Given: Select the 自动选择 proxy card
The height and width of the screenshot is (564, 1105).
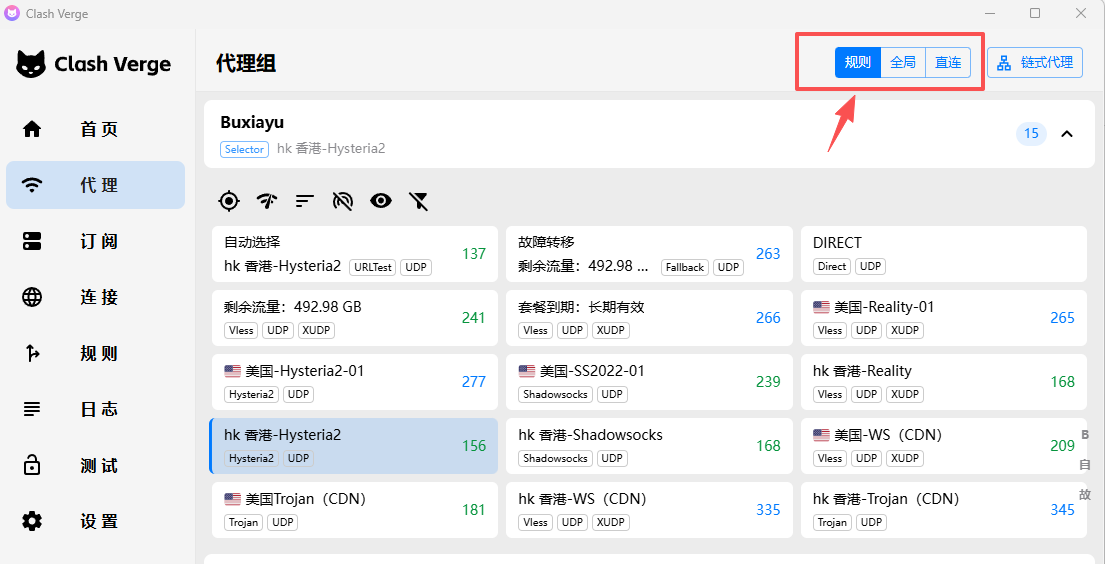Looking at the screenshot, I should coord(354,254).
